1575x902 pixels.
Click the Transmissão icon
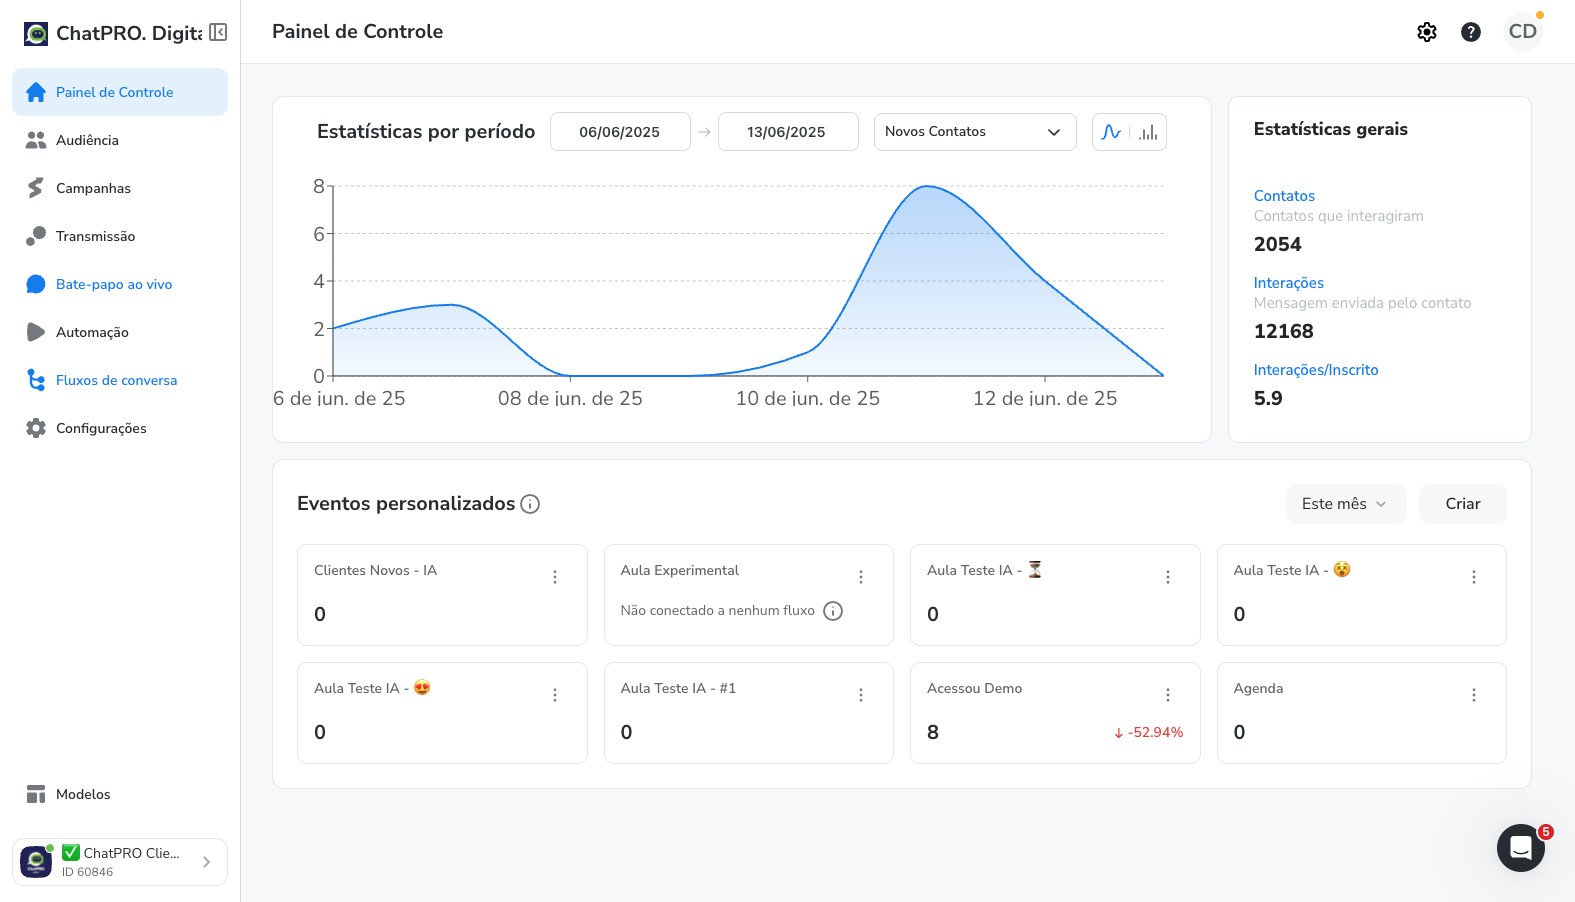point(36,236)
